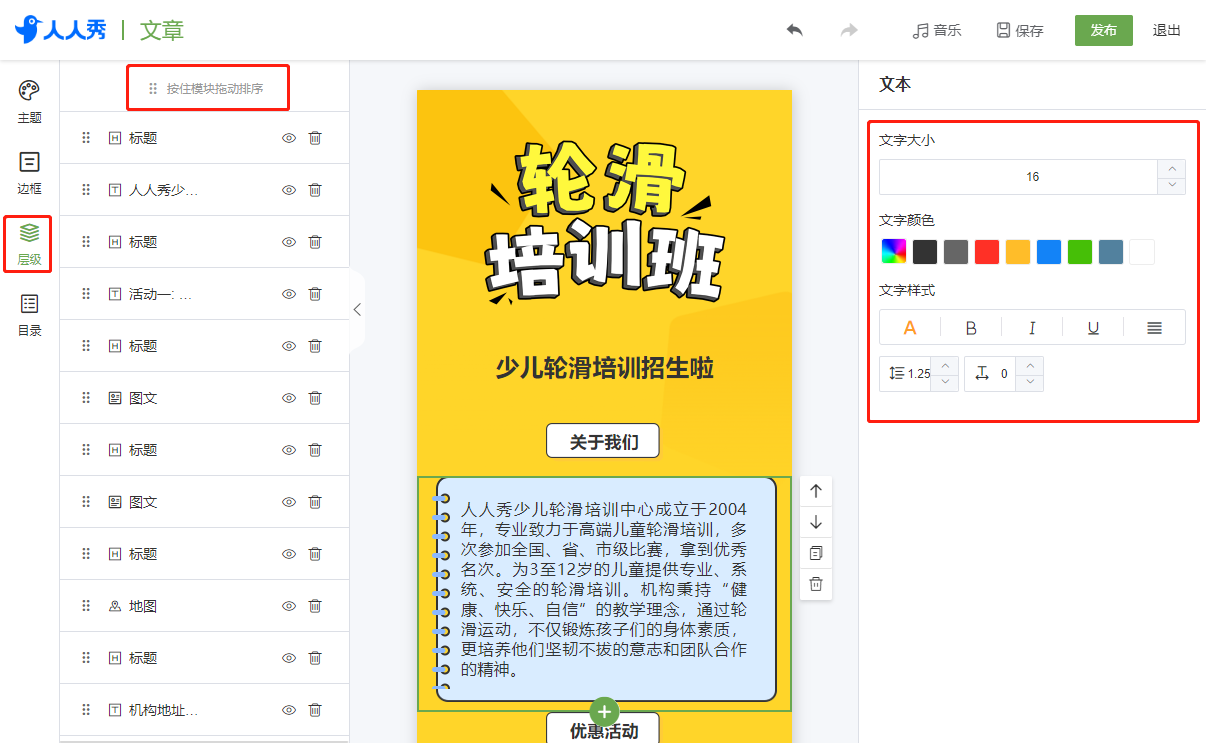
Task: Toggle underline text formatting
Action: 1093,327
